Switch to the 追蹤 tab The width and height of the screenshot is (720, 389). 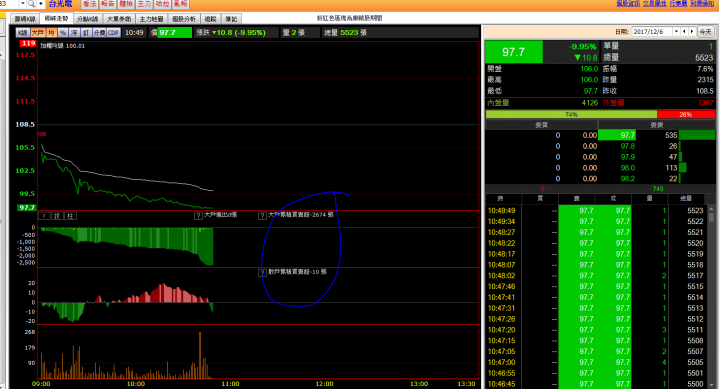(x=211, y=19)
